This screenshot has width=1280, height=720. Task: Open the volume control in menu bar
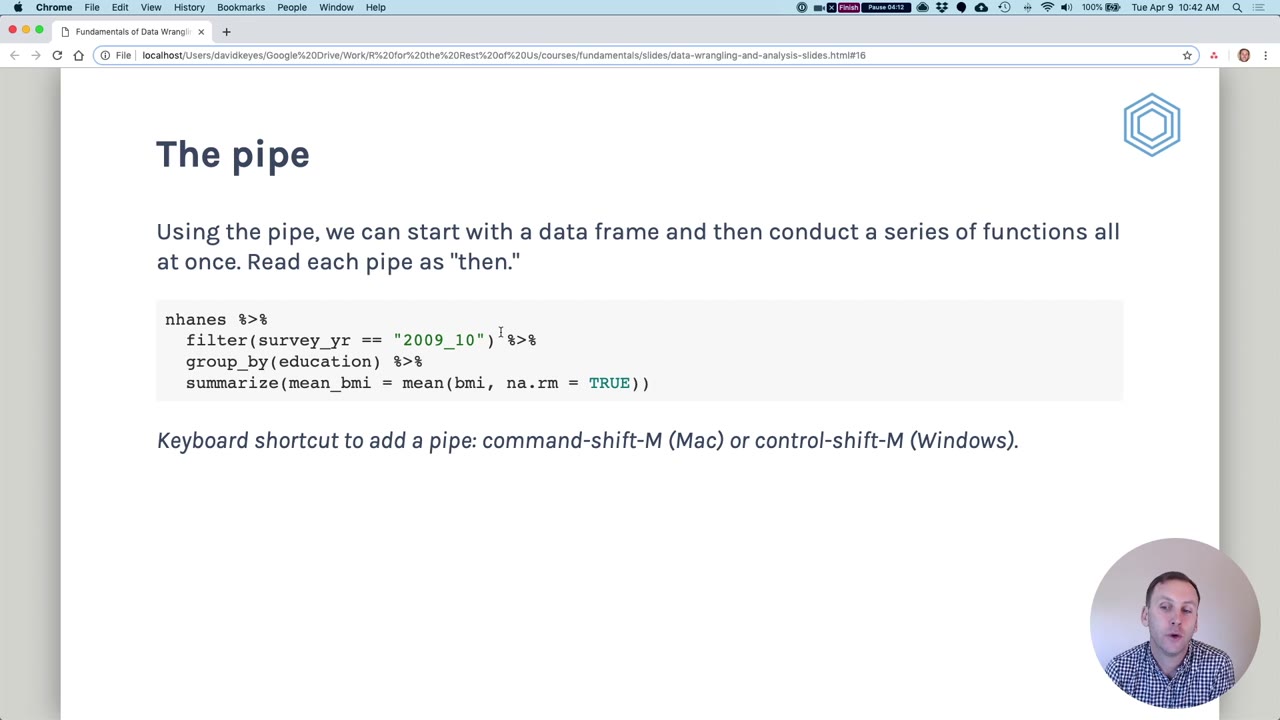click(x=1067, y=7)
